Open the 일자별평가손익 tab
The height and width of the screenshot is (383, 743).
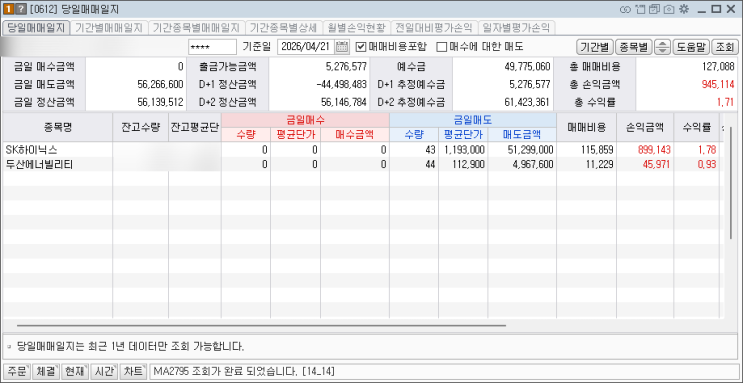coord(516,27)
